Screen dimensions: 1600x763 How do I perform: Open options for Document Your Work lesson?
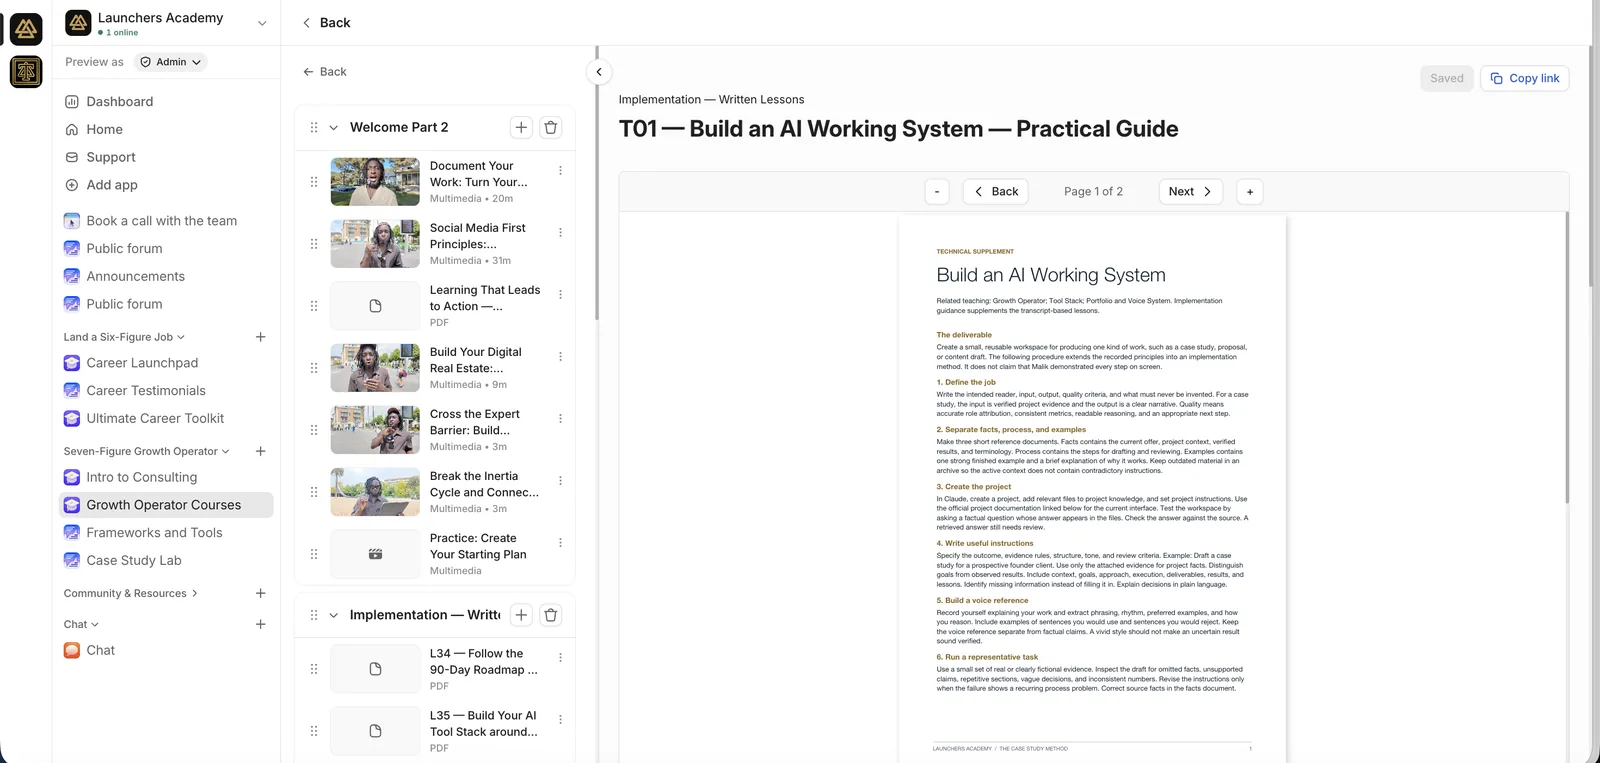click(x=560, y=171)
